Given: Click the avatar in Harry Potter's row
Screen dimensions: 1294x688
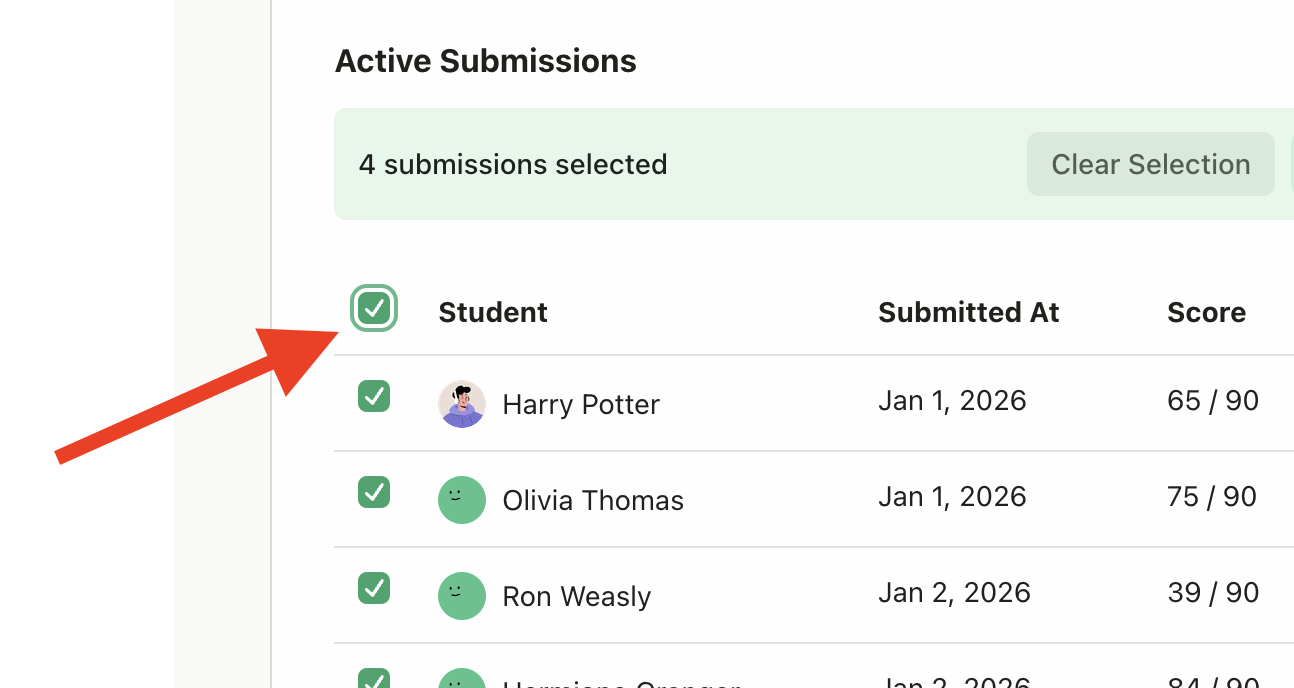Looking at the screenshot, I should tap(461, 404).
